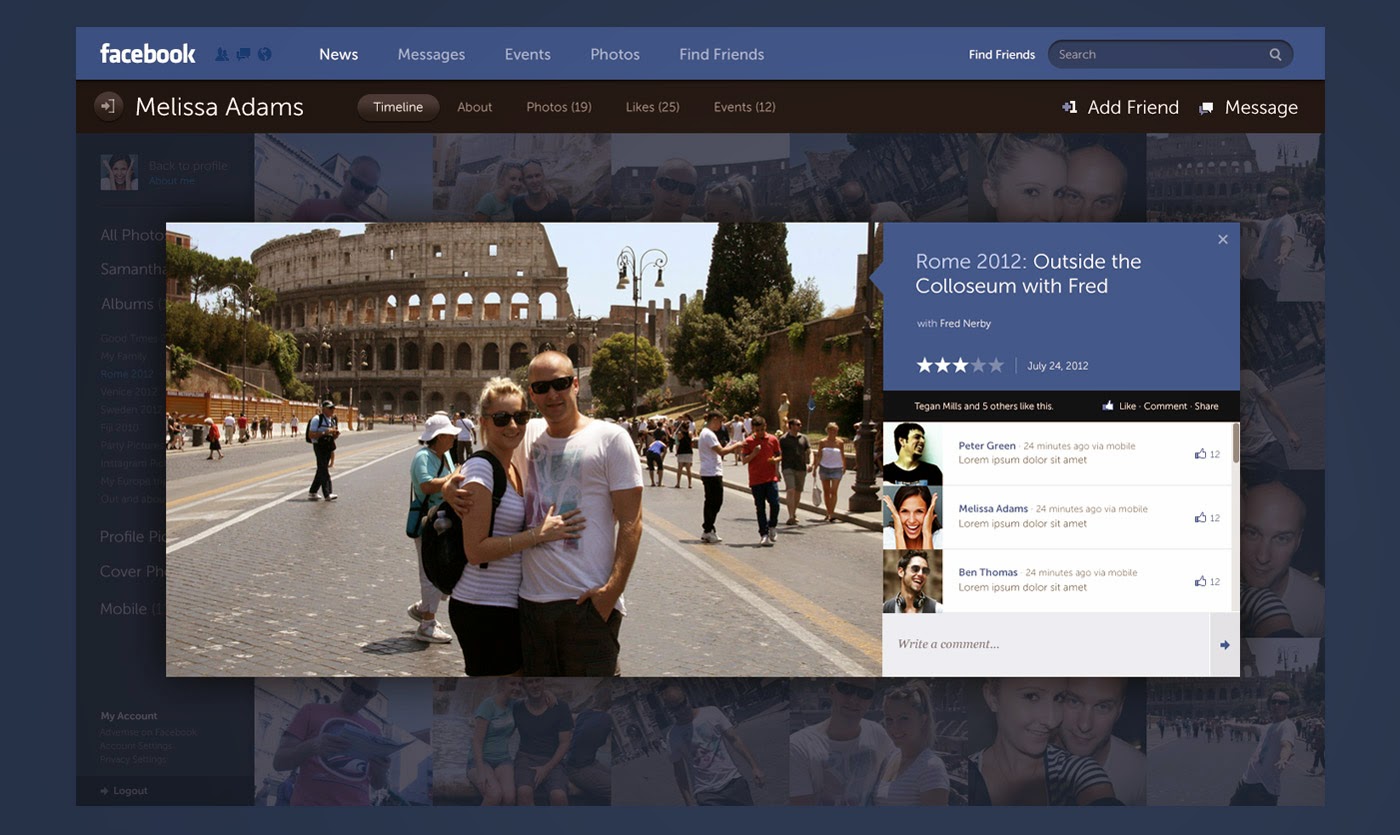
Task: Open the tagged Fred Nerby link
Action: pyautogui.click(x=965, y=324)
